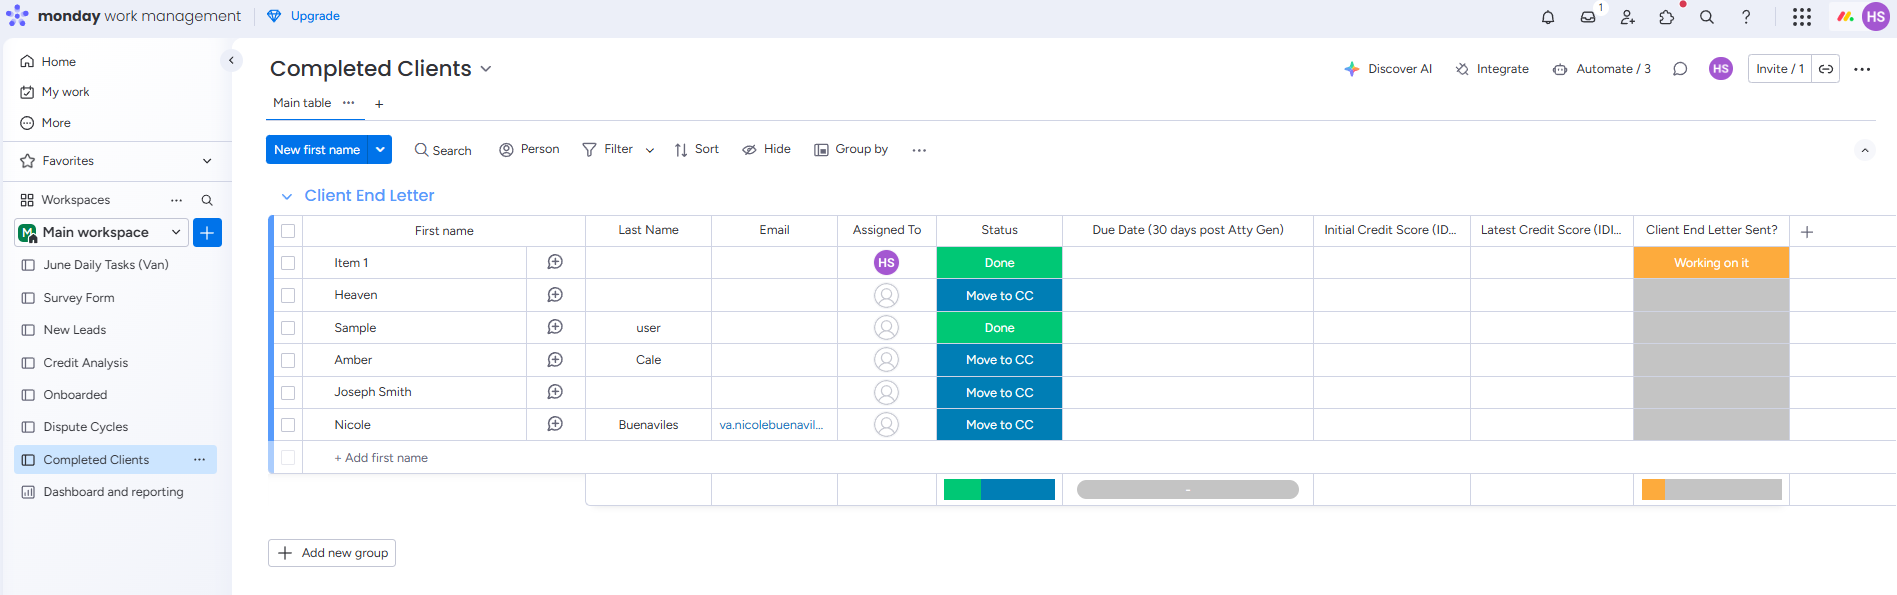The image size is (1897, 595).
Task: Open the notifications bell
Action: [x=1547, y=17]
